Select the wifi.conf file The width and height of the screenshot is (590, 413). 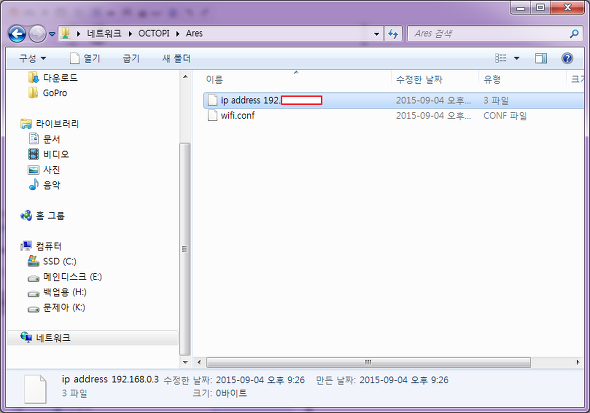coord(237,115)
